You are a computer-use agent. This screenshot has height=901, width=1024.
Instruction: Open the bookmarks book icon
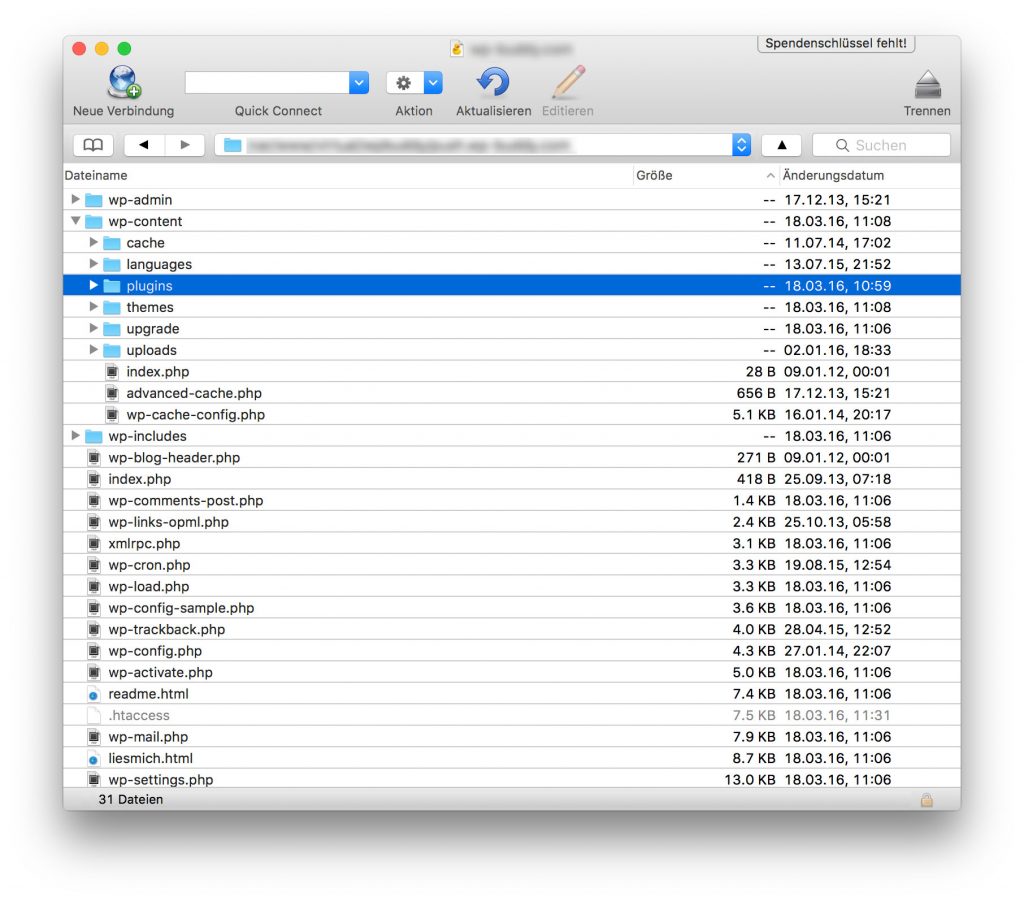93,145
